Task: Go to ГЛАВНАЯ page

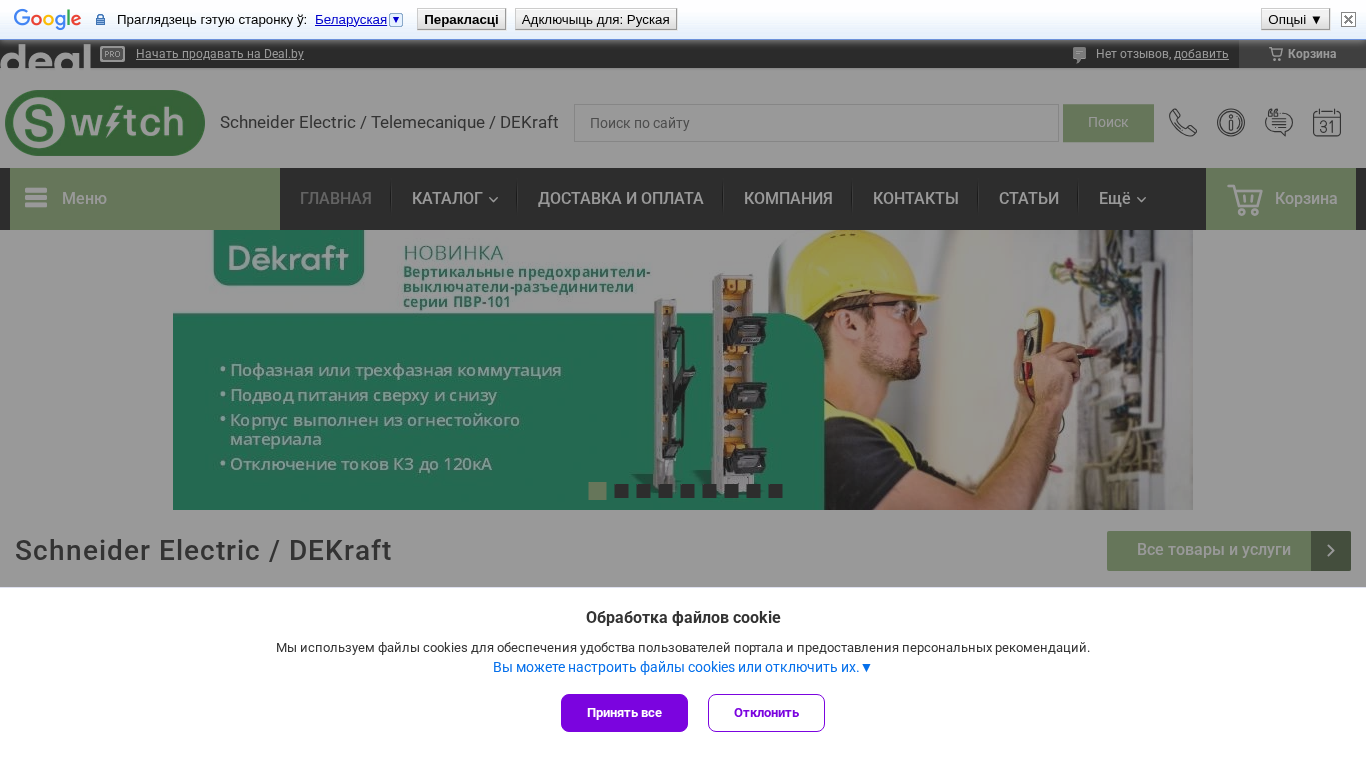Action: click(336, 199)
